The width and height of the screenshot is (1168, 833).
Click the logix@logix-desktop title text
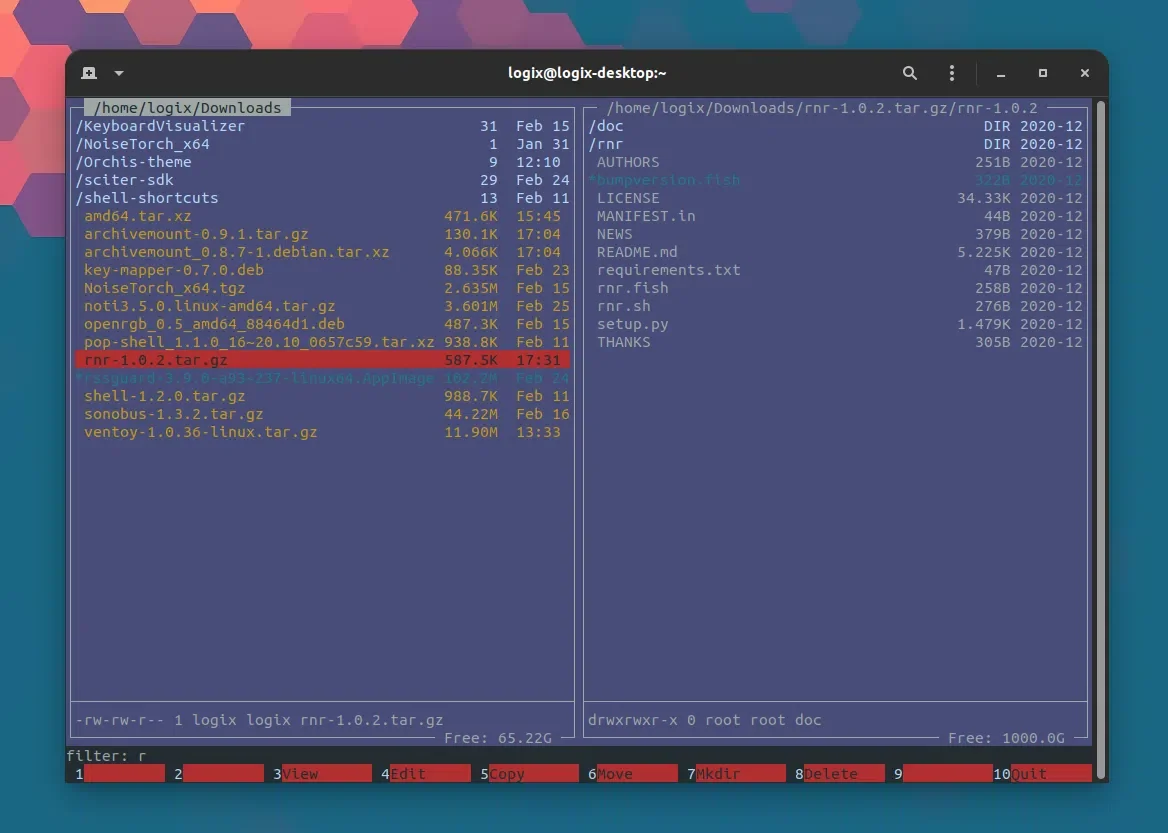coord(587,73)
